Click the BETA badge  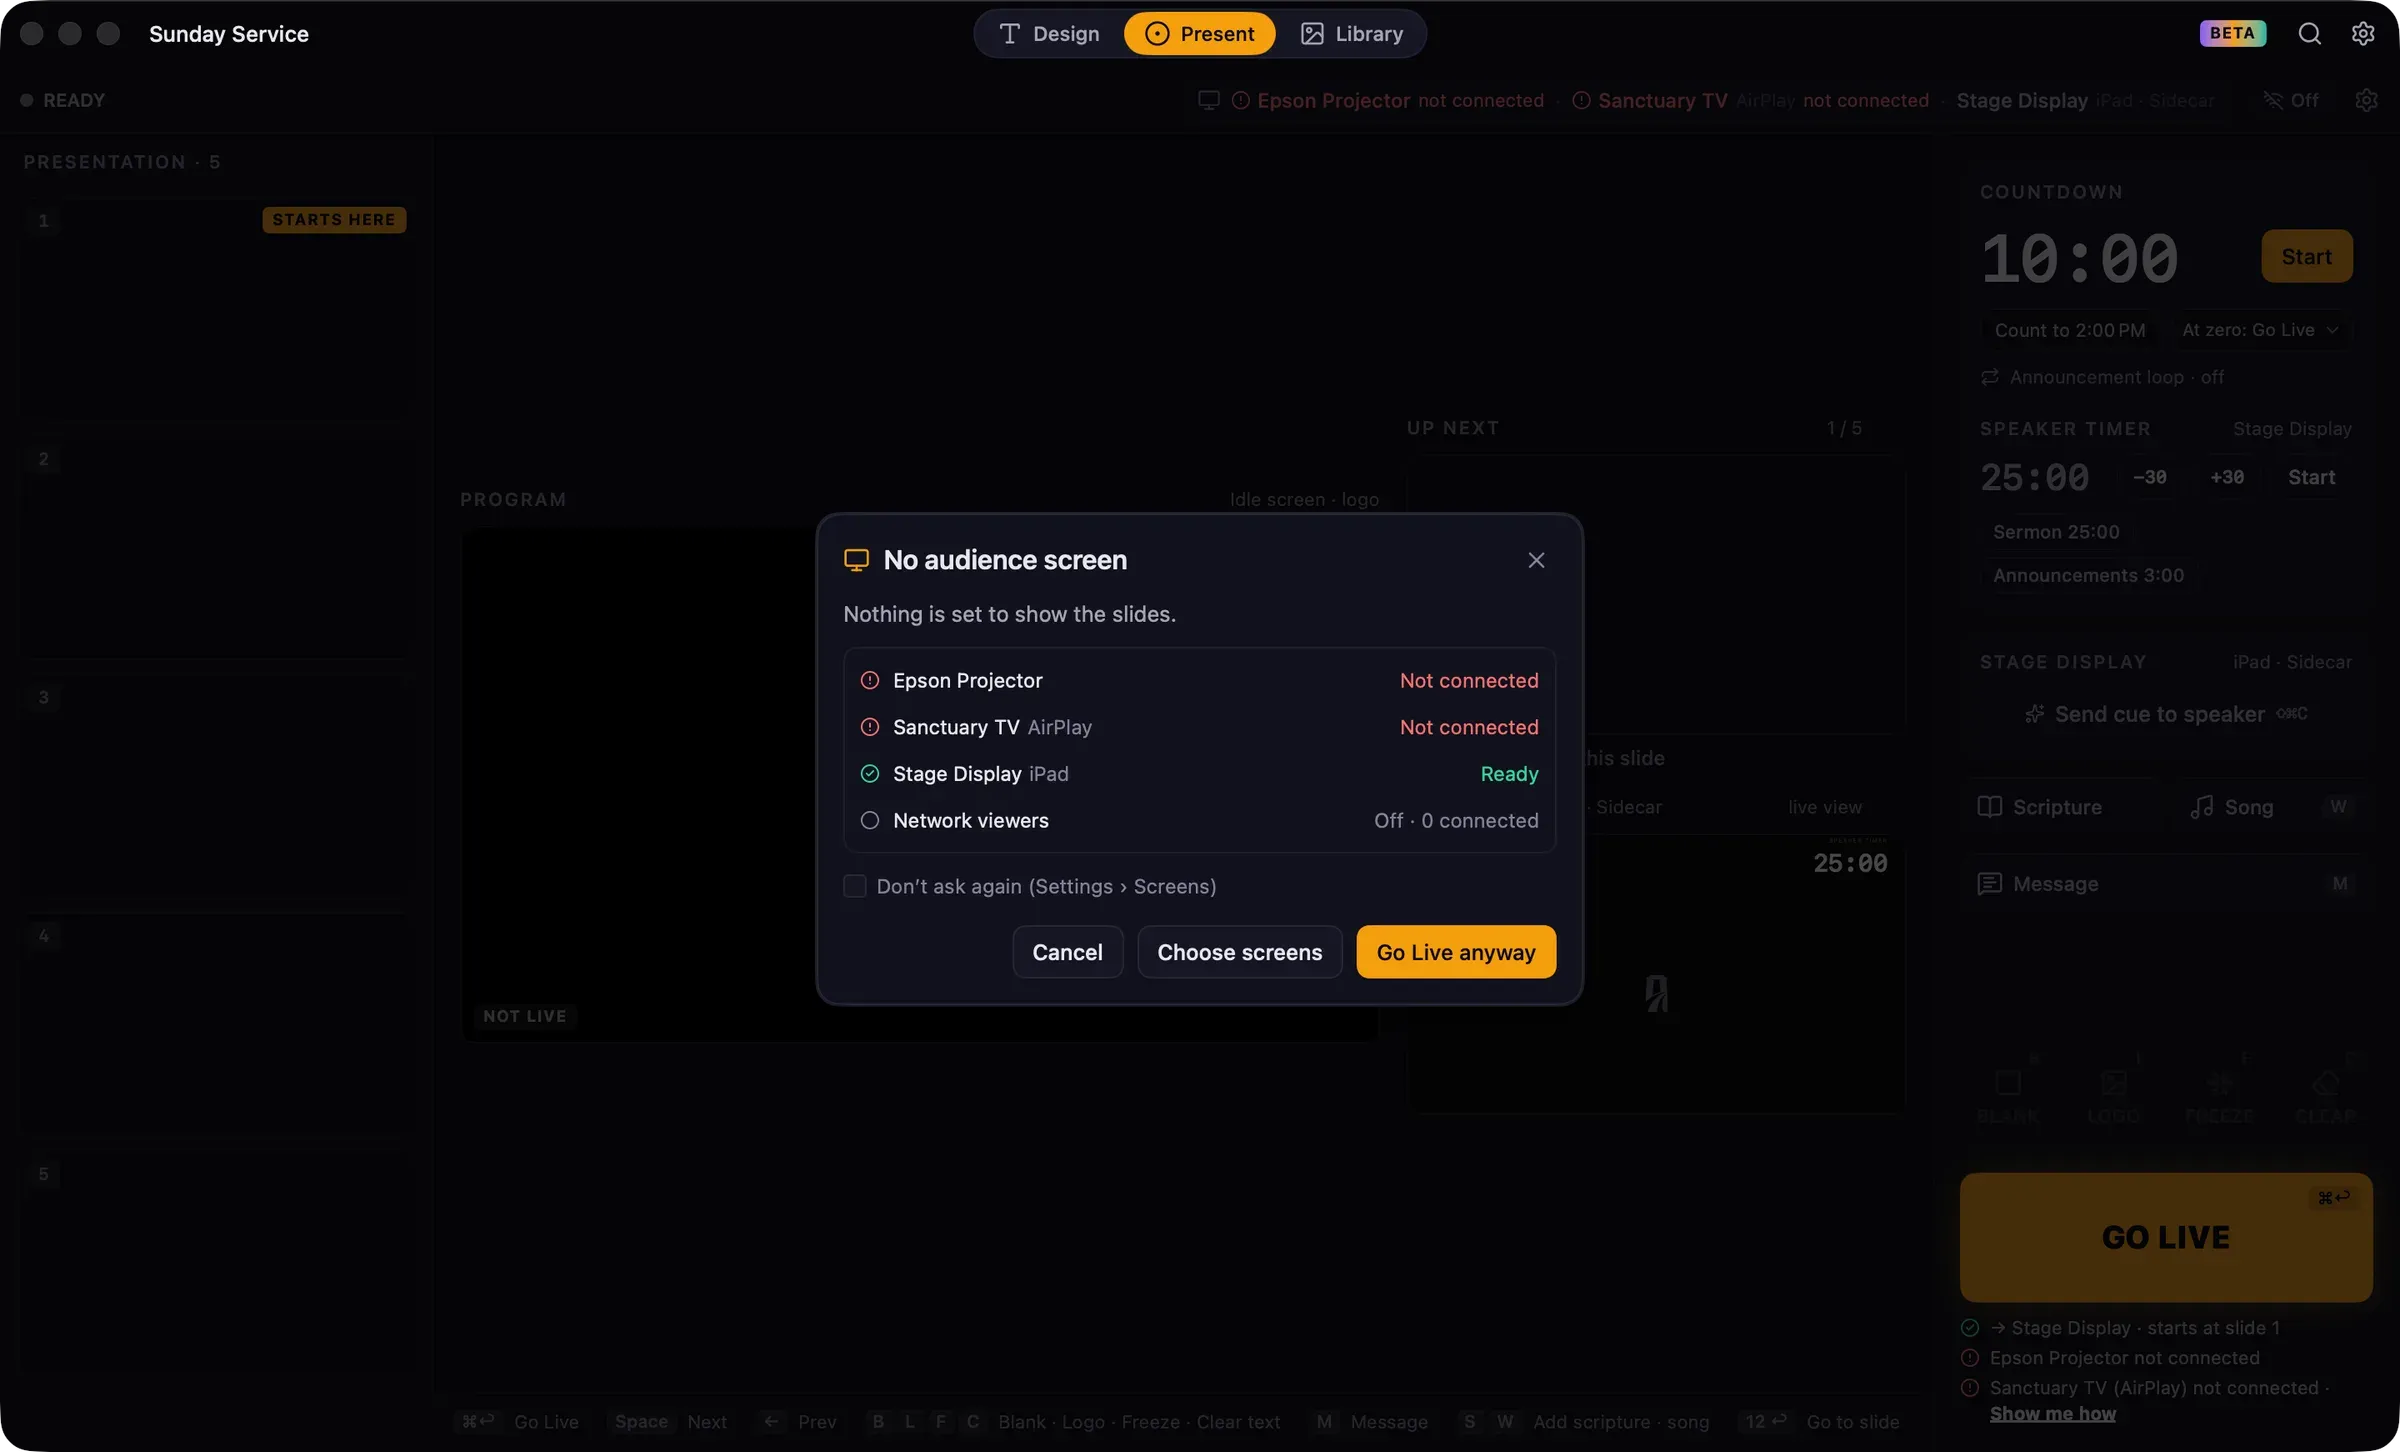[2232, 33]
